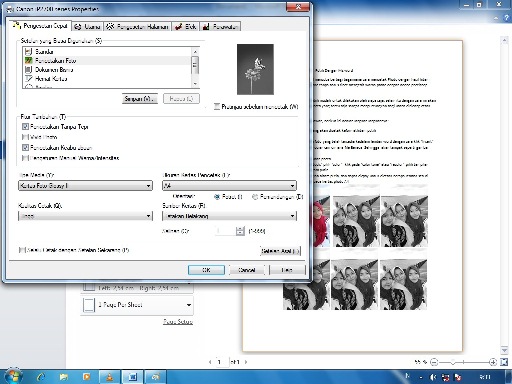
Task: Click the Hapus button
Action: click(181, 99)
